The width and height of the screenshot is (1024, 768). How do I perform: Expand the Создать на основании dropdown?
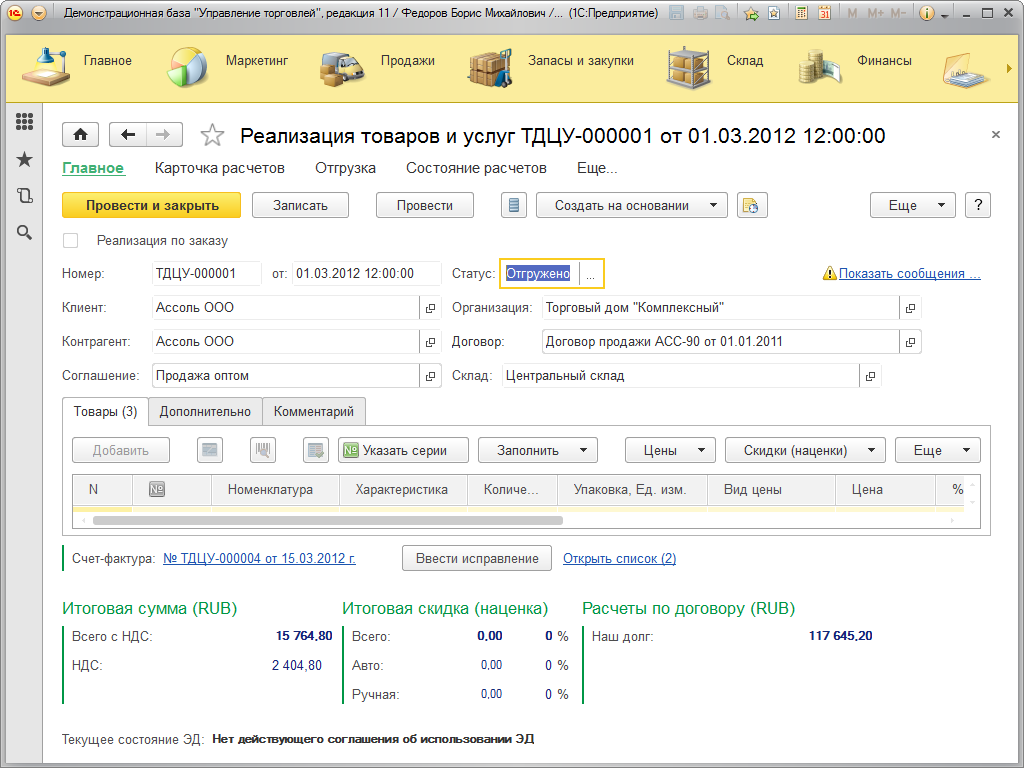(x=631, y=205)
